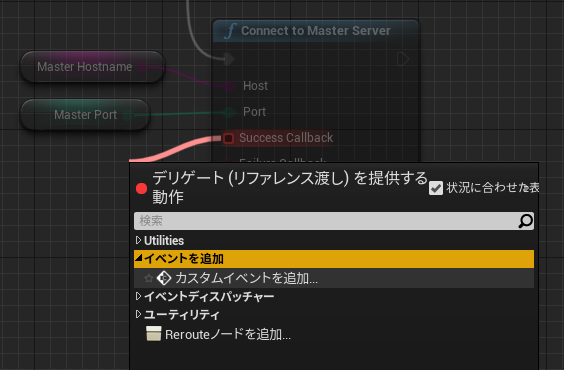Toggle the 状況に合わせた表示 checkbox
Viewport: 564px width, 370px height.
point(436,188)
